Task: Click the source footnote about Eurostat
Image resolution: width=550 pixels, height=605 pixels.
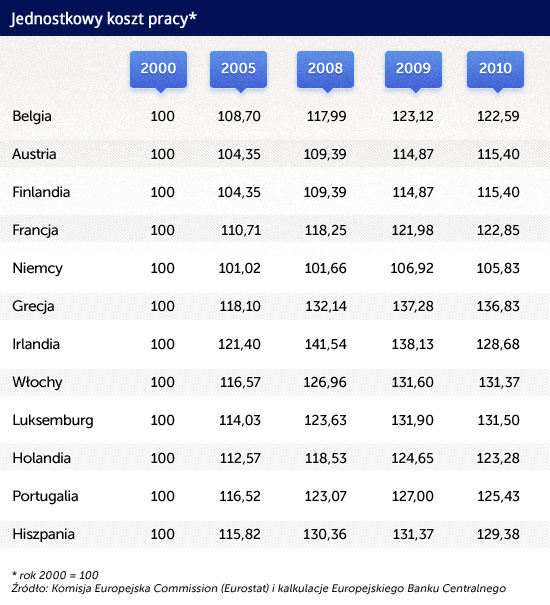Action: coord(259,588)
